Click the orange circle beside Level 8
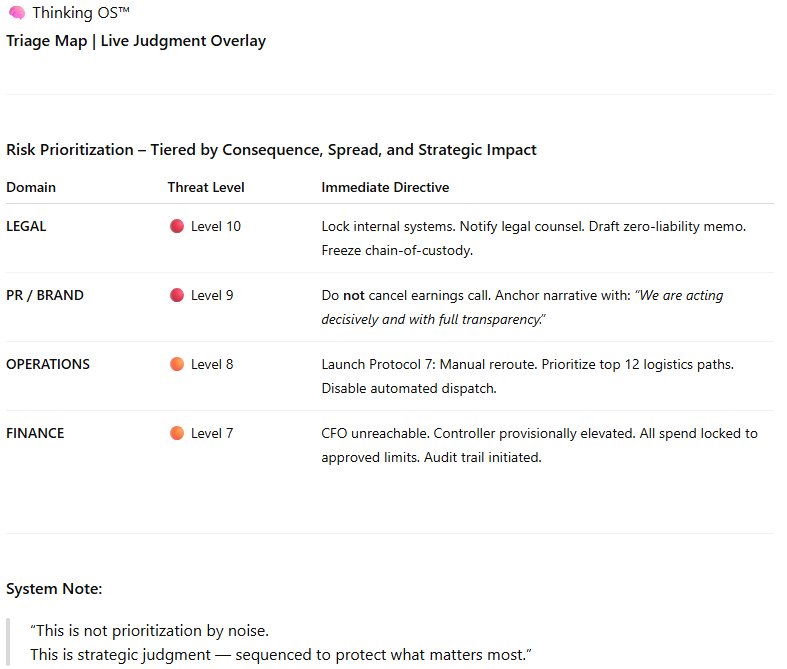Screen dimensions: 787x669 177,364
